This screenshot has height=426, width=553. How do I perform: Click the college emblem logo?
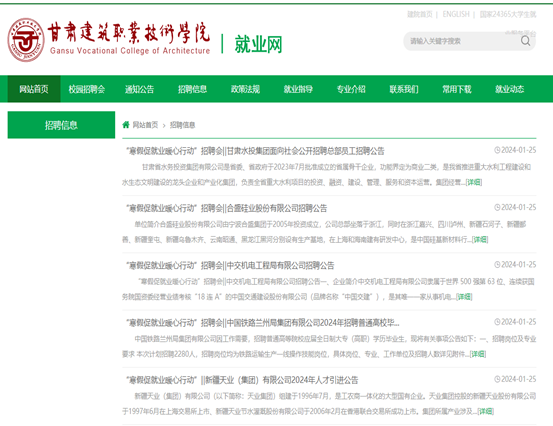(26, 40)
